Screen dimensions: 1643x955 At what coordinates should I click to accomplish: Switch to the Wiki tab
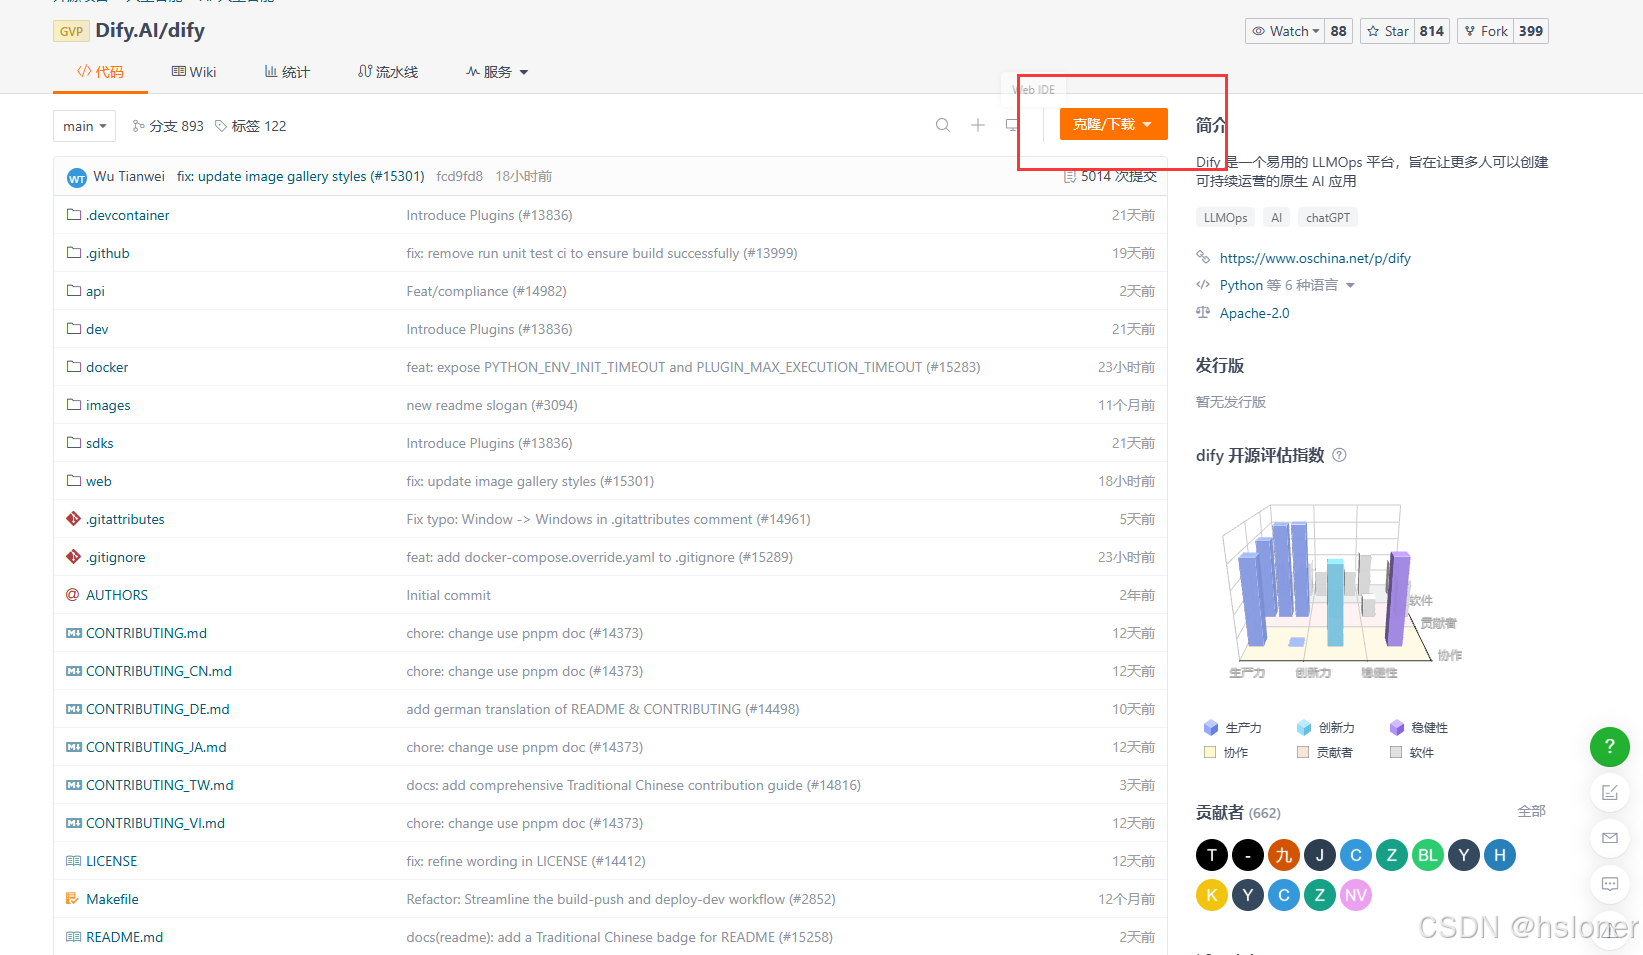point(194,72)
